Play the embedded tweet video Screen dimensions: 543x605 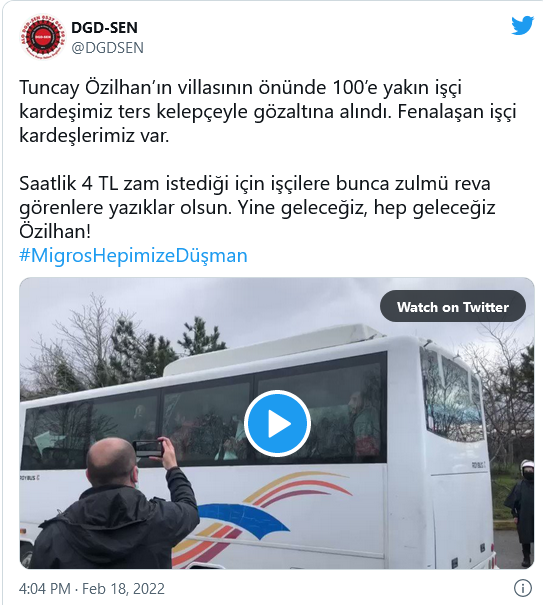click(x=277, y=423)
